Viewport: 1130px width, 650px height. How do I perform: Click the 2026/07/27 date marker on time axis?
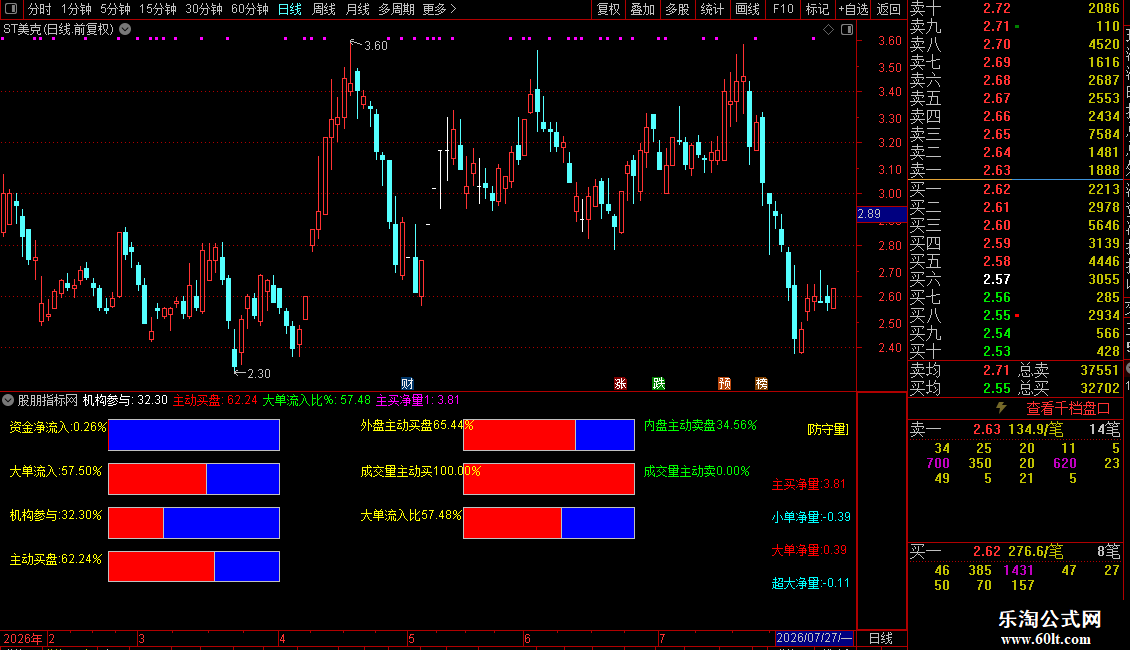[x=814, y=638]
